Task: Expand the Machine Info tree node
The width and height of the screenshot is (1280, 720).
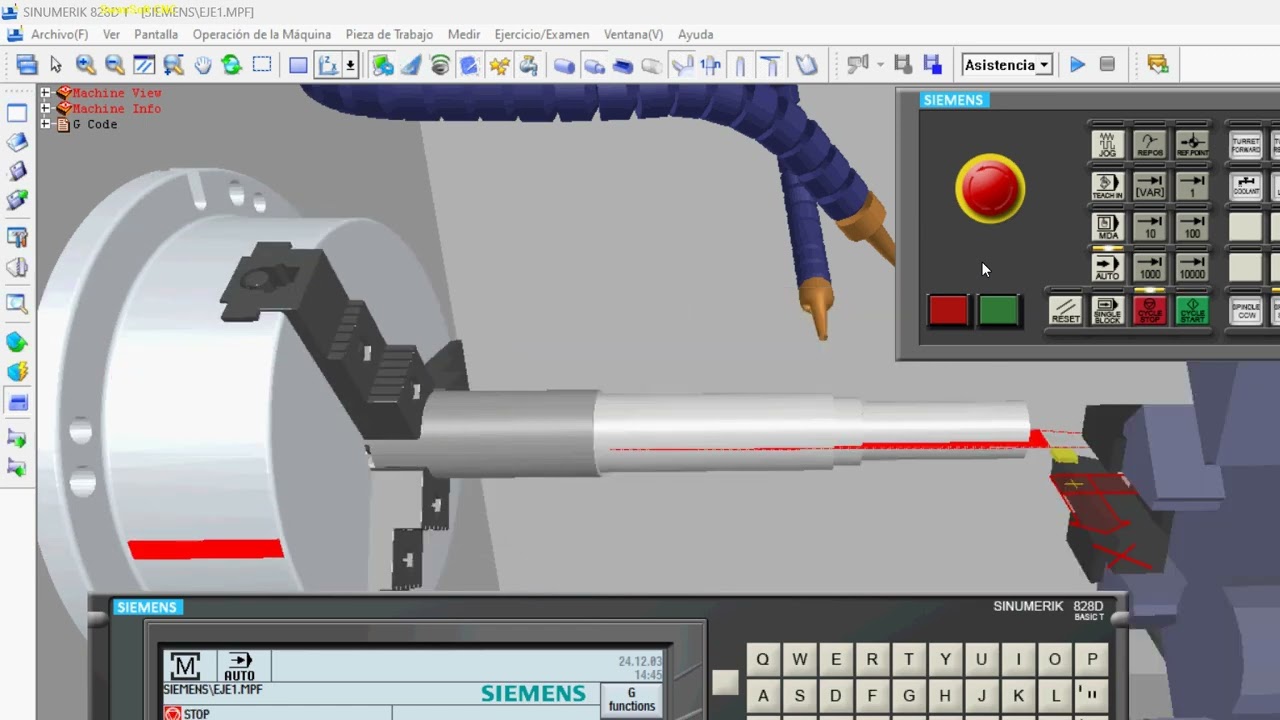Action: tap(45, 109)
